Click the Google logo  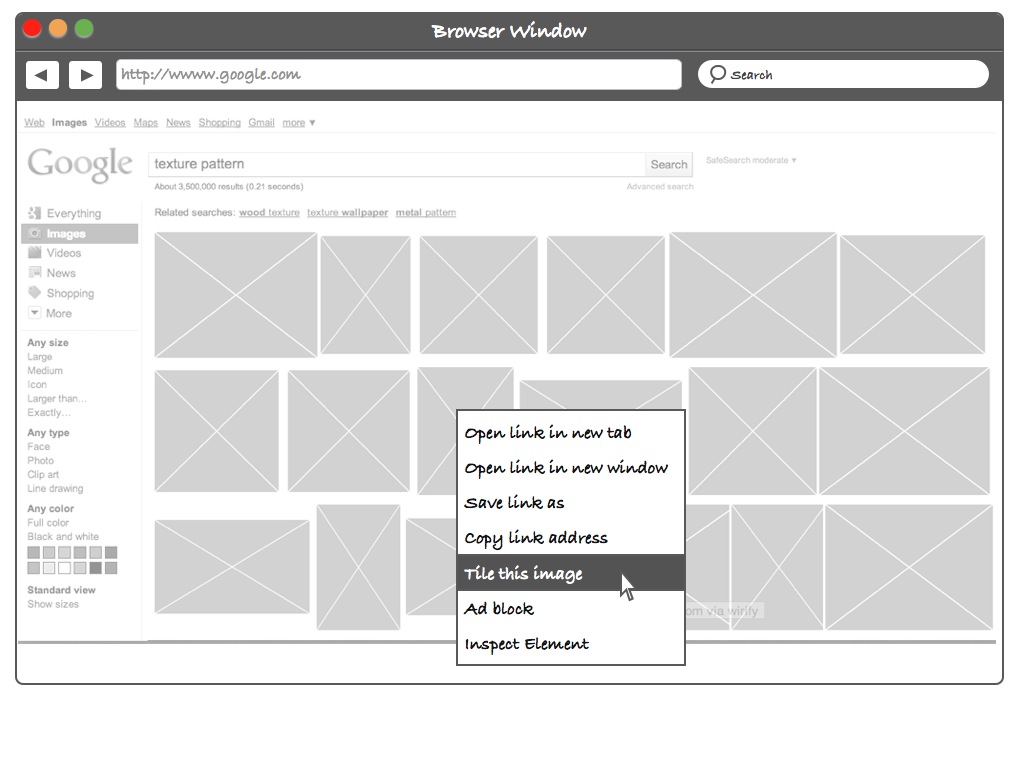[80, 165]
